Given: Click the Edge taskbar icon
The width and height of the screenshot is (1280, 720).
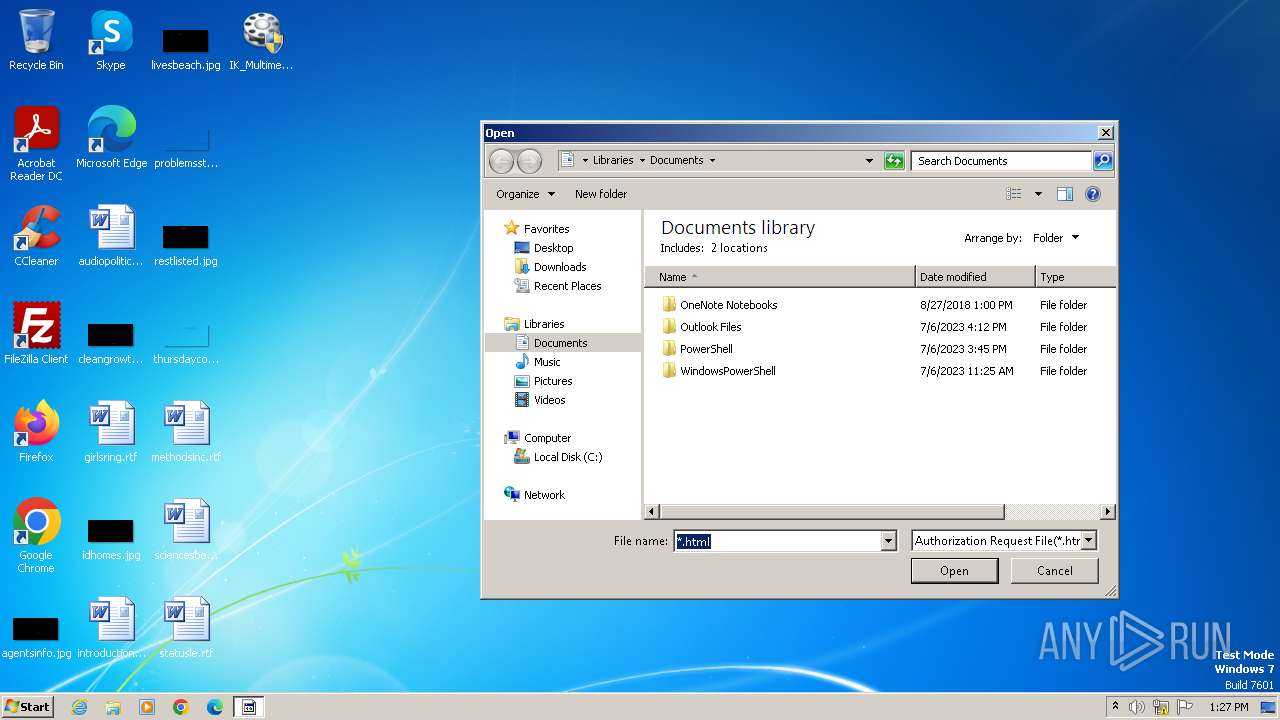Looking at the screenshot, I should 215,707.
